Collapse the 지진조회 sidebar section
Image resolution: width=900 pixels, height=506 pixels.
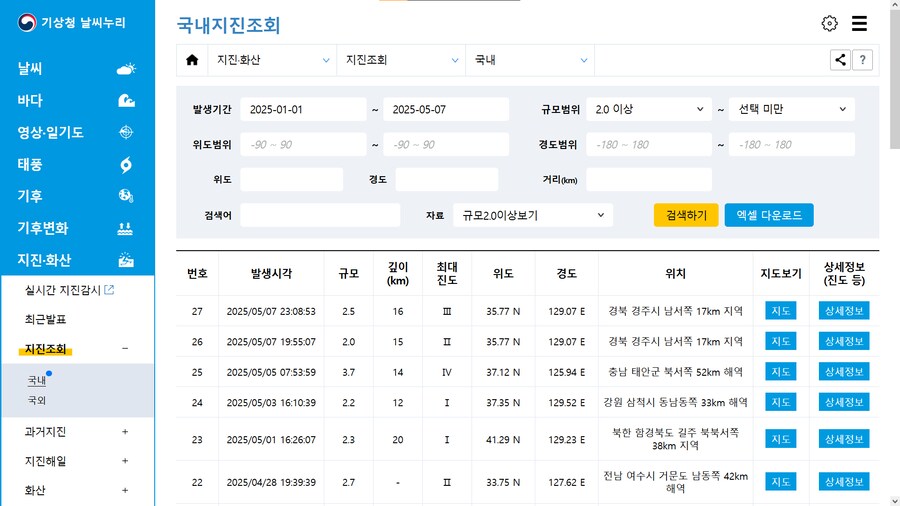click(125, 349)
